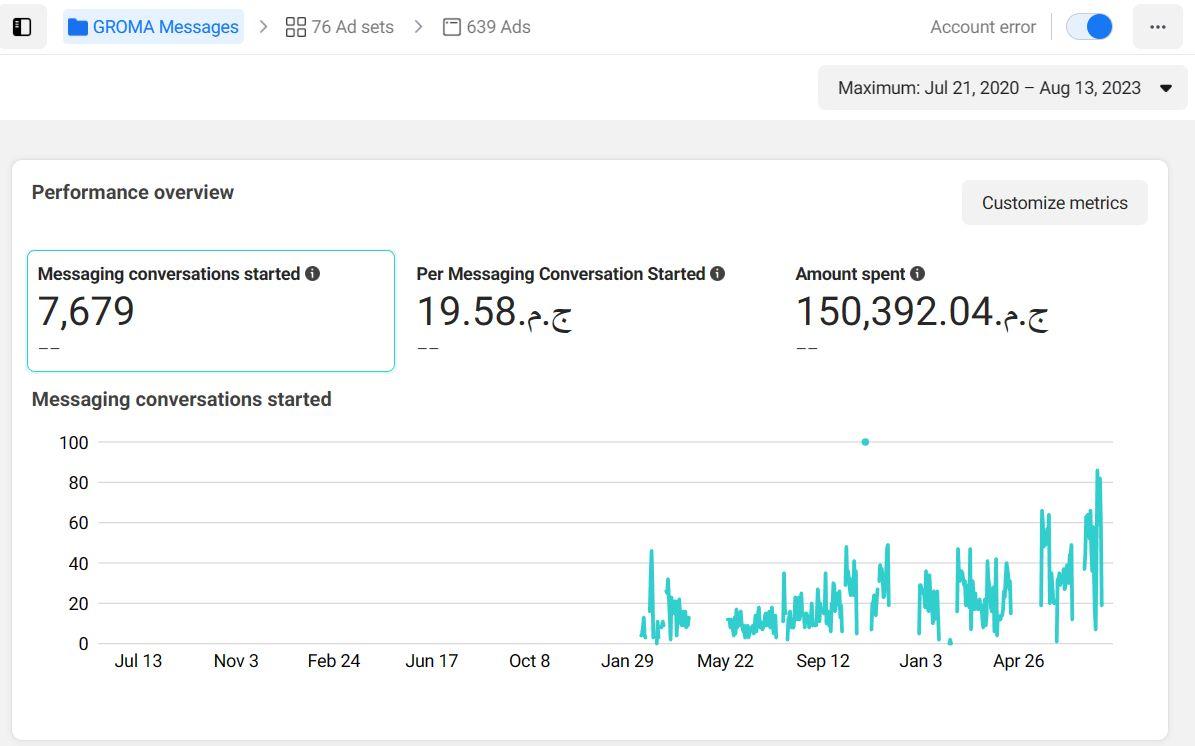Click the chevron after GROMA Messages

coord(264,27)
